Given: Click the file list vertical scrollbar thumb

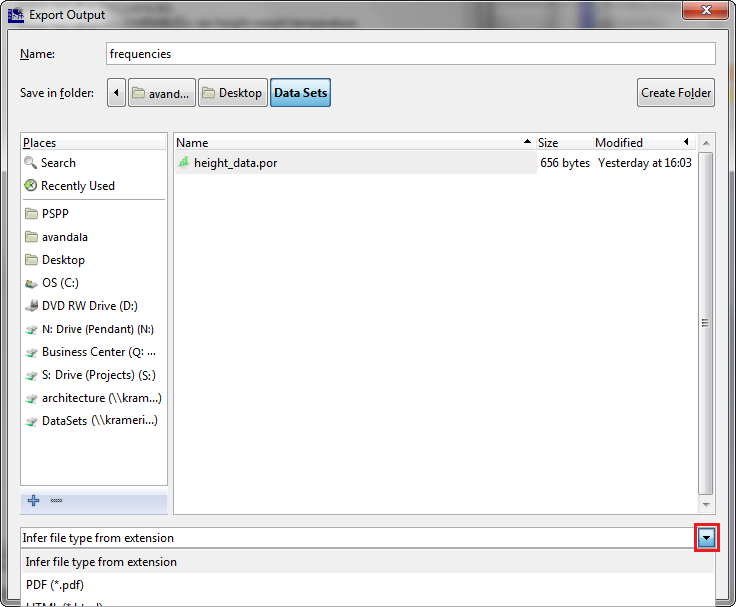Looking at the screenshot, I should click(x=705, y=323).
